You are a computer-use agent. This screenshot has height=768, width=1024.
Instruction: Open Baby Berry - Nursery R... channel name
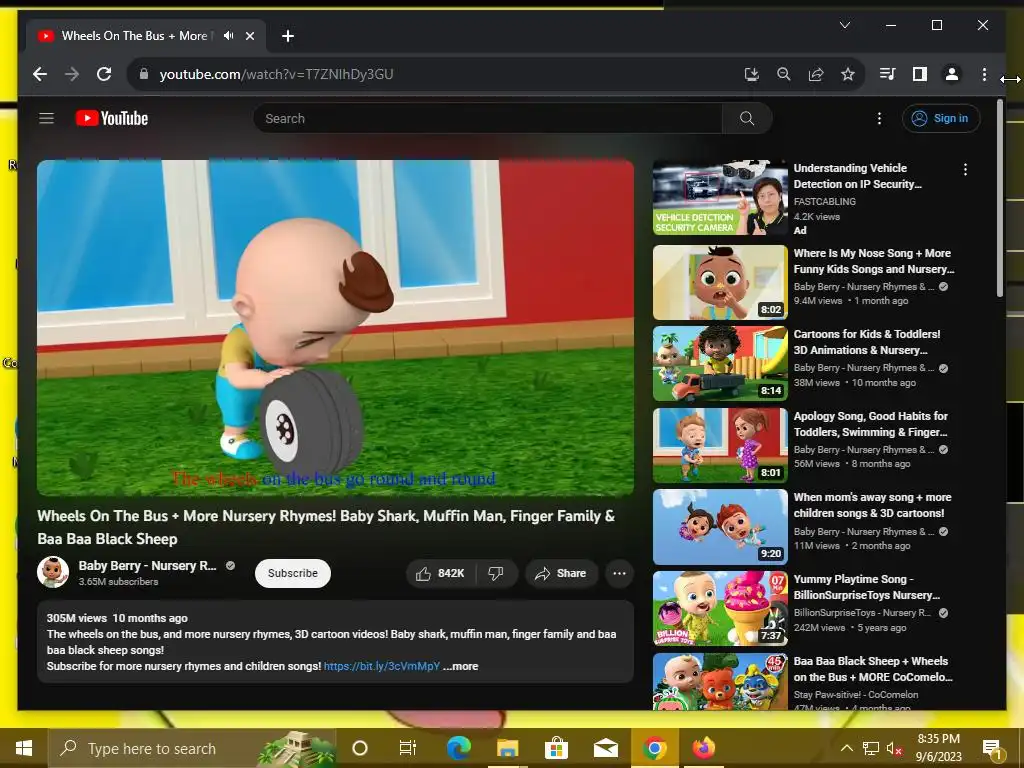pyautogui.click(x=148, y=566)
